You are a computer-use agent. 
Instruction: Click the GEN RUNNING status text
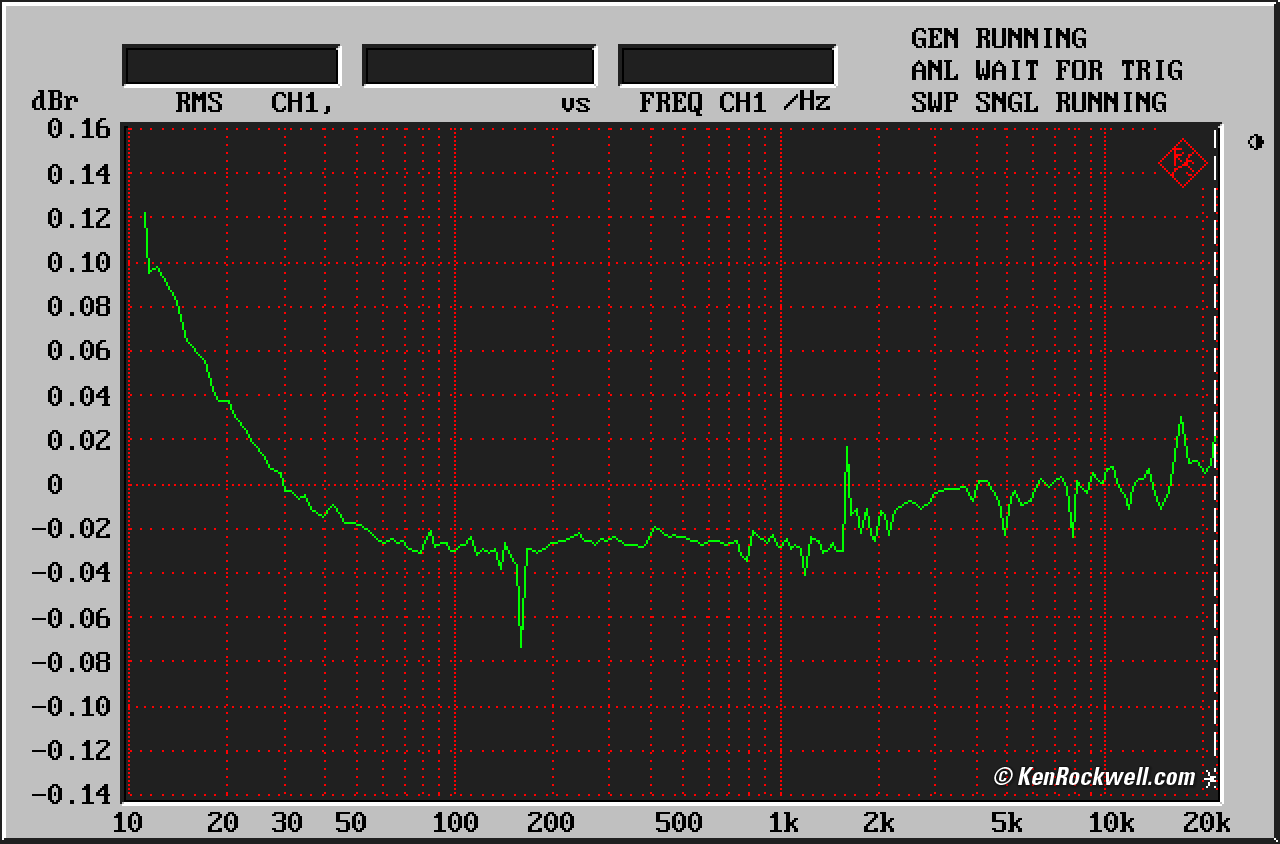coord(998,39)
